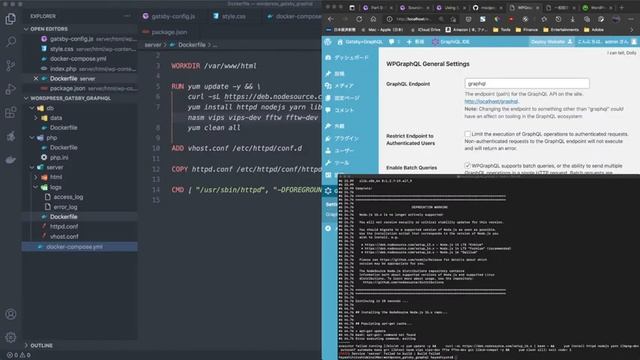Viewport: 640px width, 360px height.
Task: Open the Manage gear icon in VS Code
Action: 11,337
